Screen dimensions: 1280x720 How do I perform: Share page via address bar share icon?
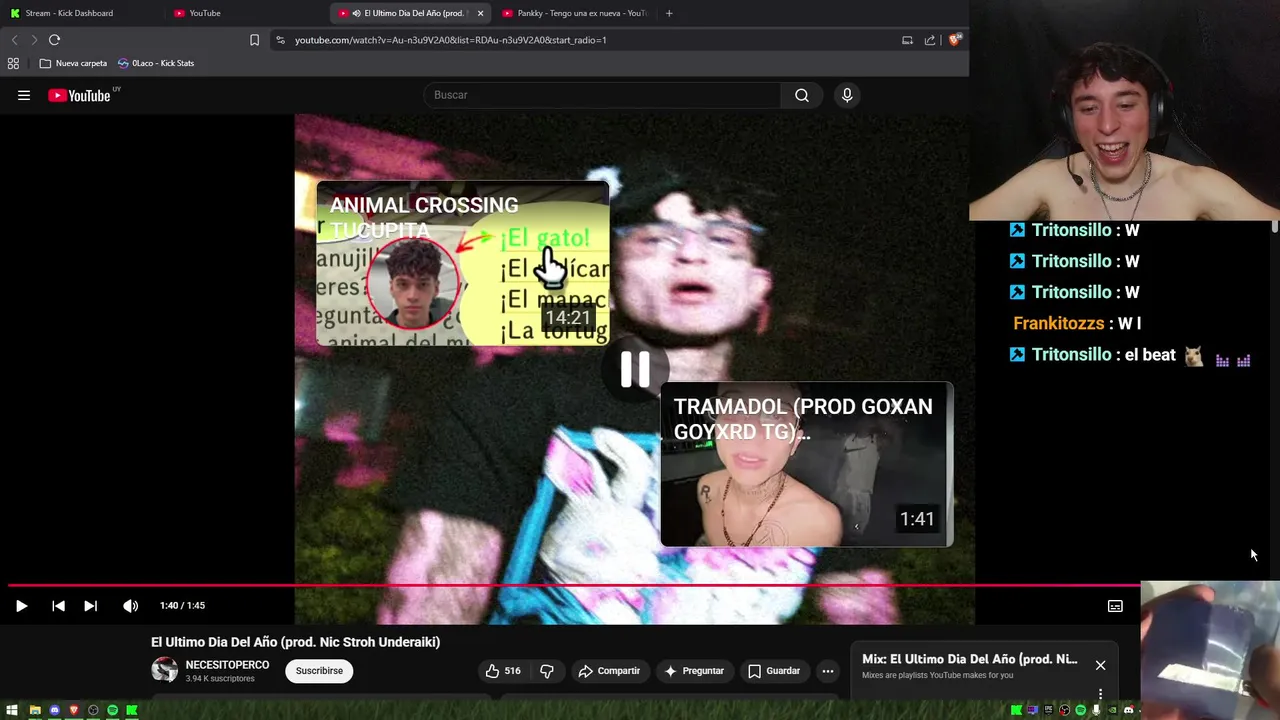click(930, 40)
